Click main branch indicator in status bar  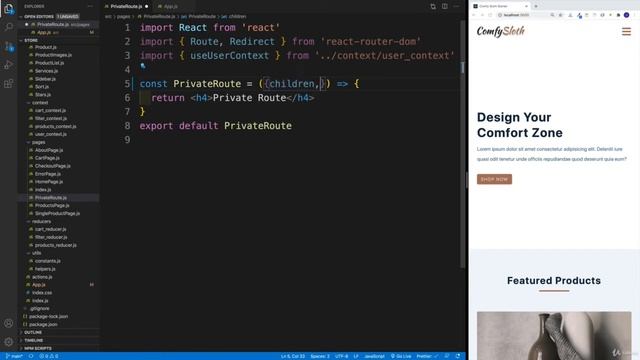[14, 356]
